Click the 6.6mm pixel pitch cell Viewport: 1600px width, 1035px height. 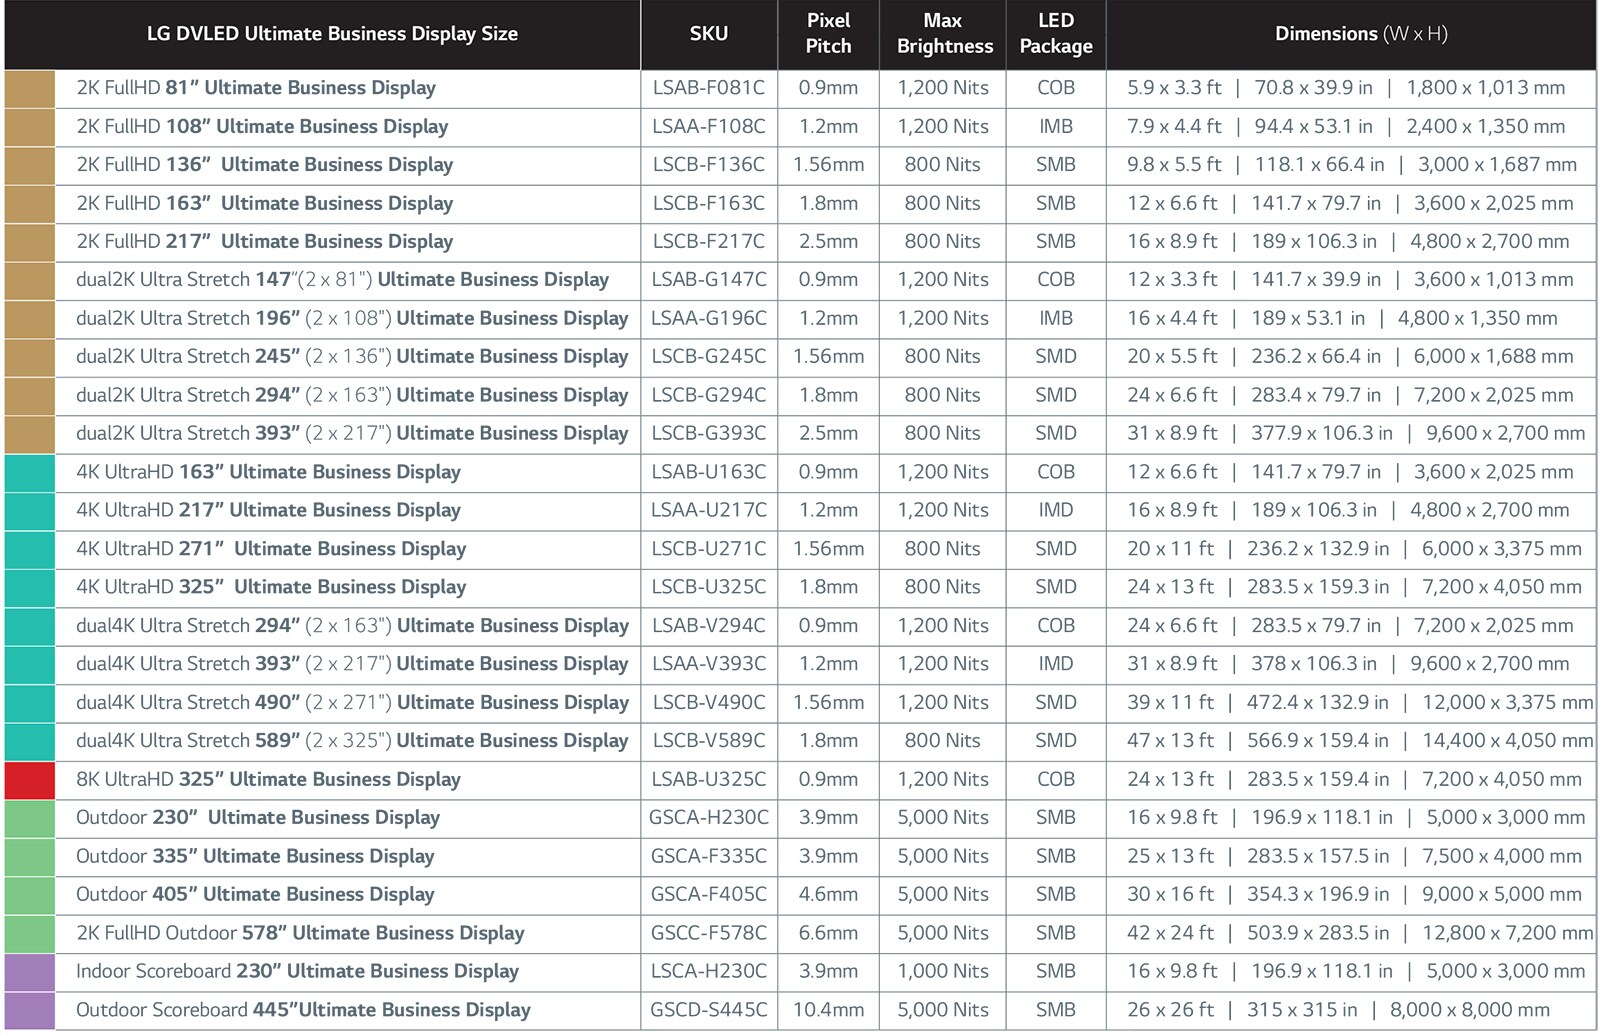(x=828, y=934)
